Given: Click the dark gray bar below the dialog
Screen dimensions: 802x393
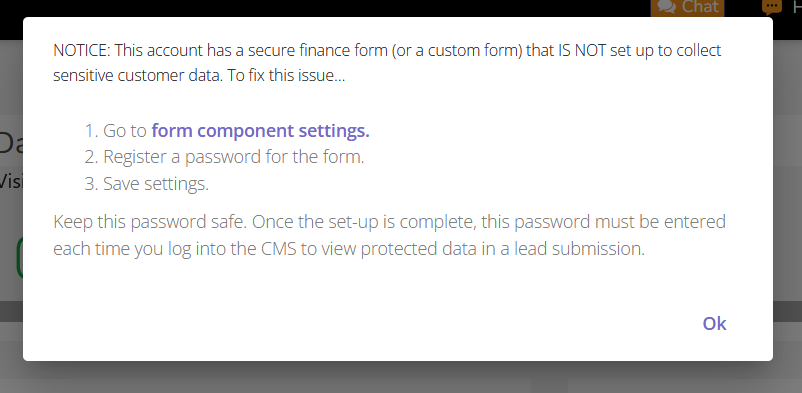Looking at the screenshot, I should point(11,311).
